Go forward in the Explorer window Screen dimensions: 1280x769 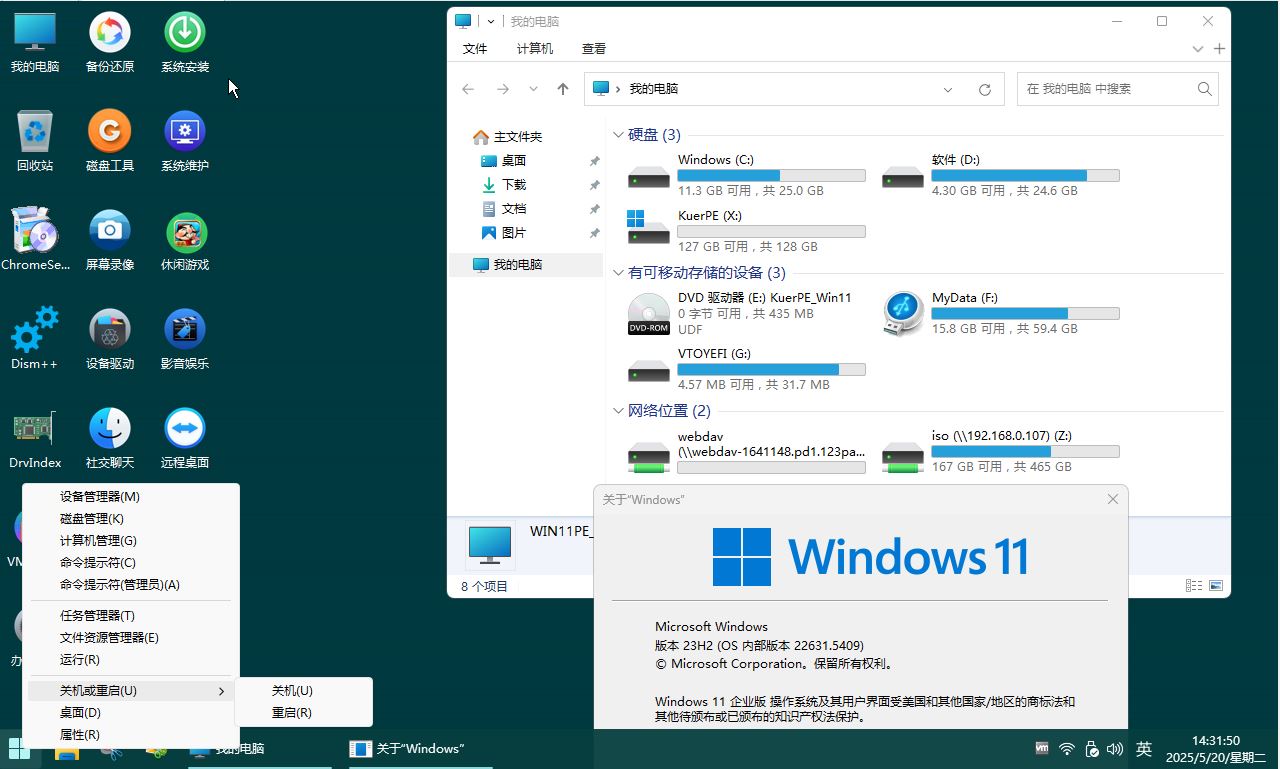coord(503,89)
